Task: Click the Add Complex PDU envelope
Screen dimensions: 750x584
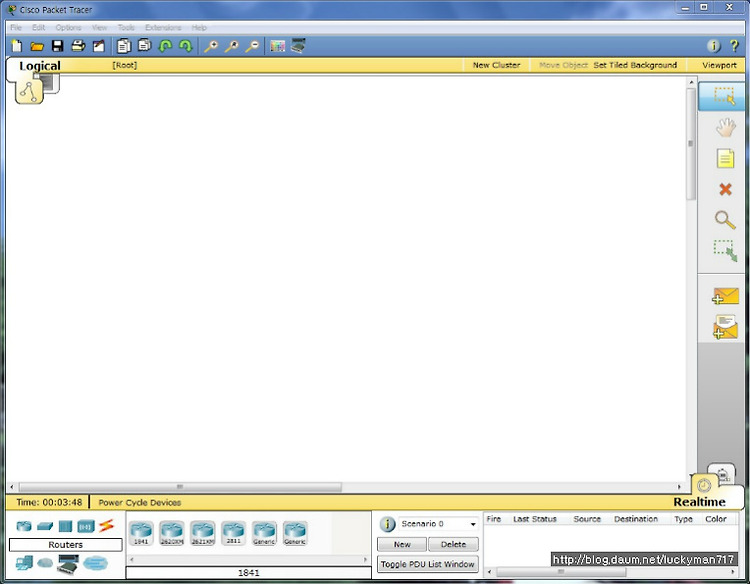Action: (x=726, y=327)
